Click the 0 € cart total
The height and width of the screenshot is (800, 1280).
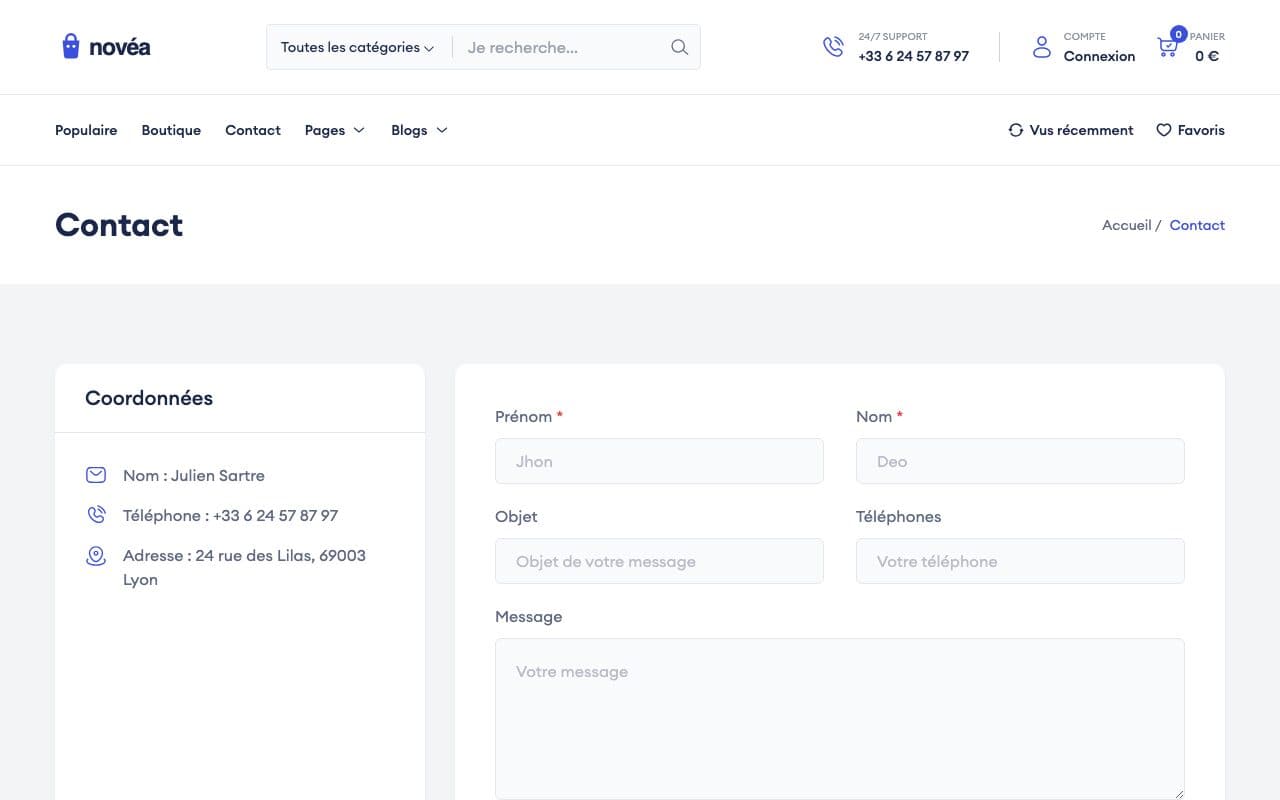coord(1207,56)
